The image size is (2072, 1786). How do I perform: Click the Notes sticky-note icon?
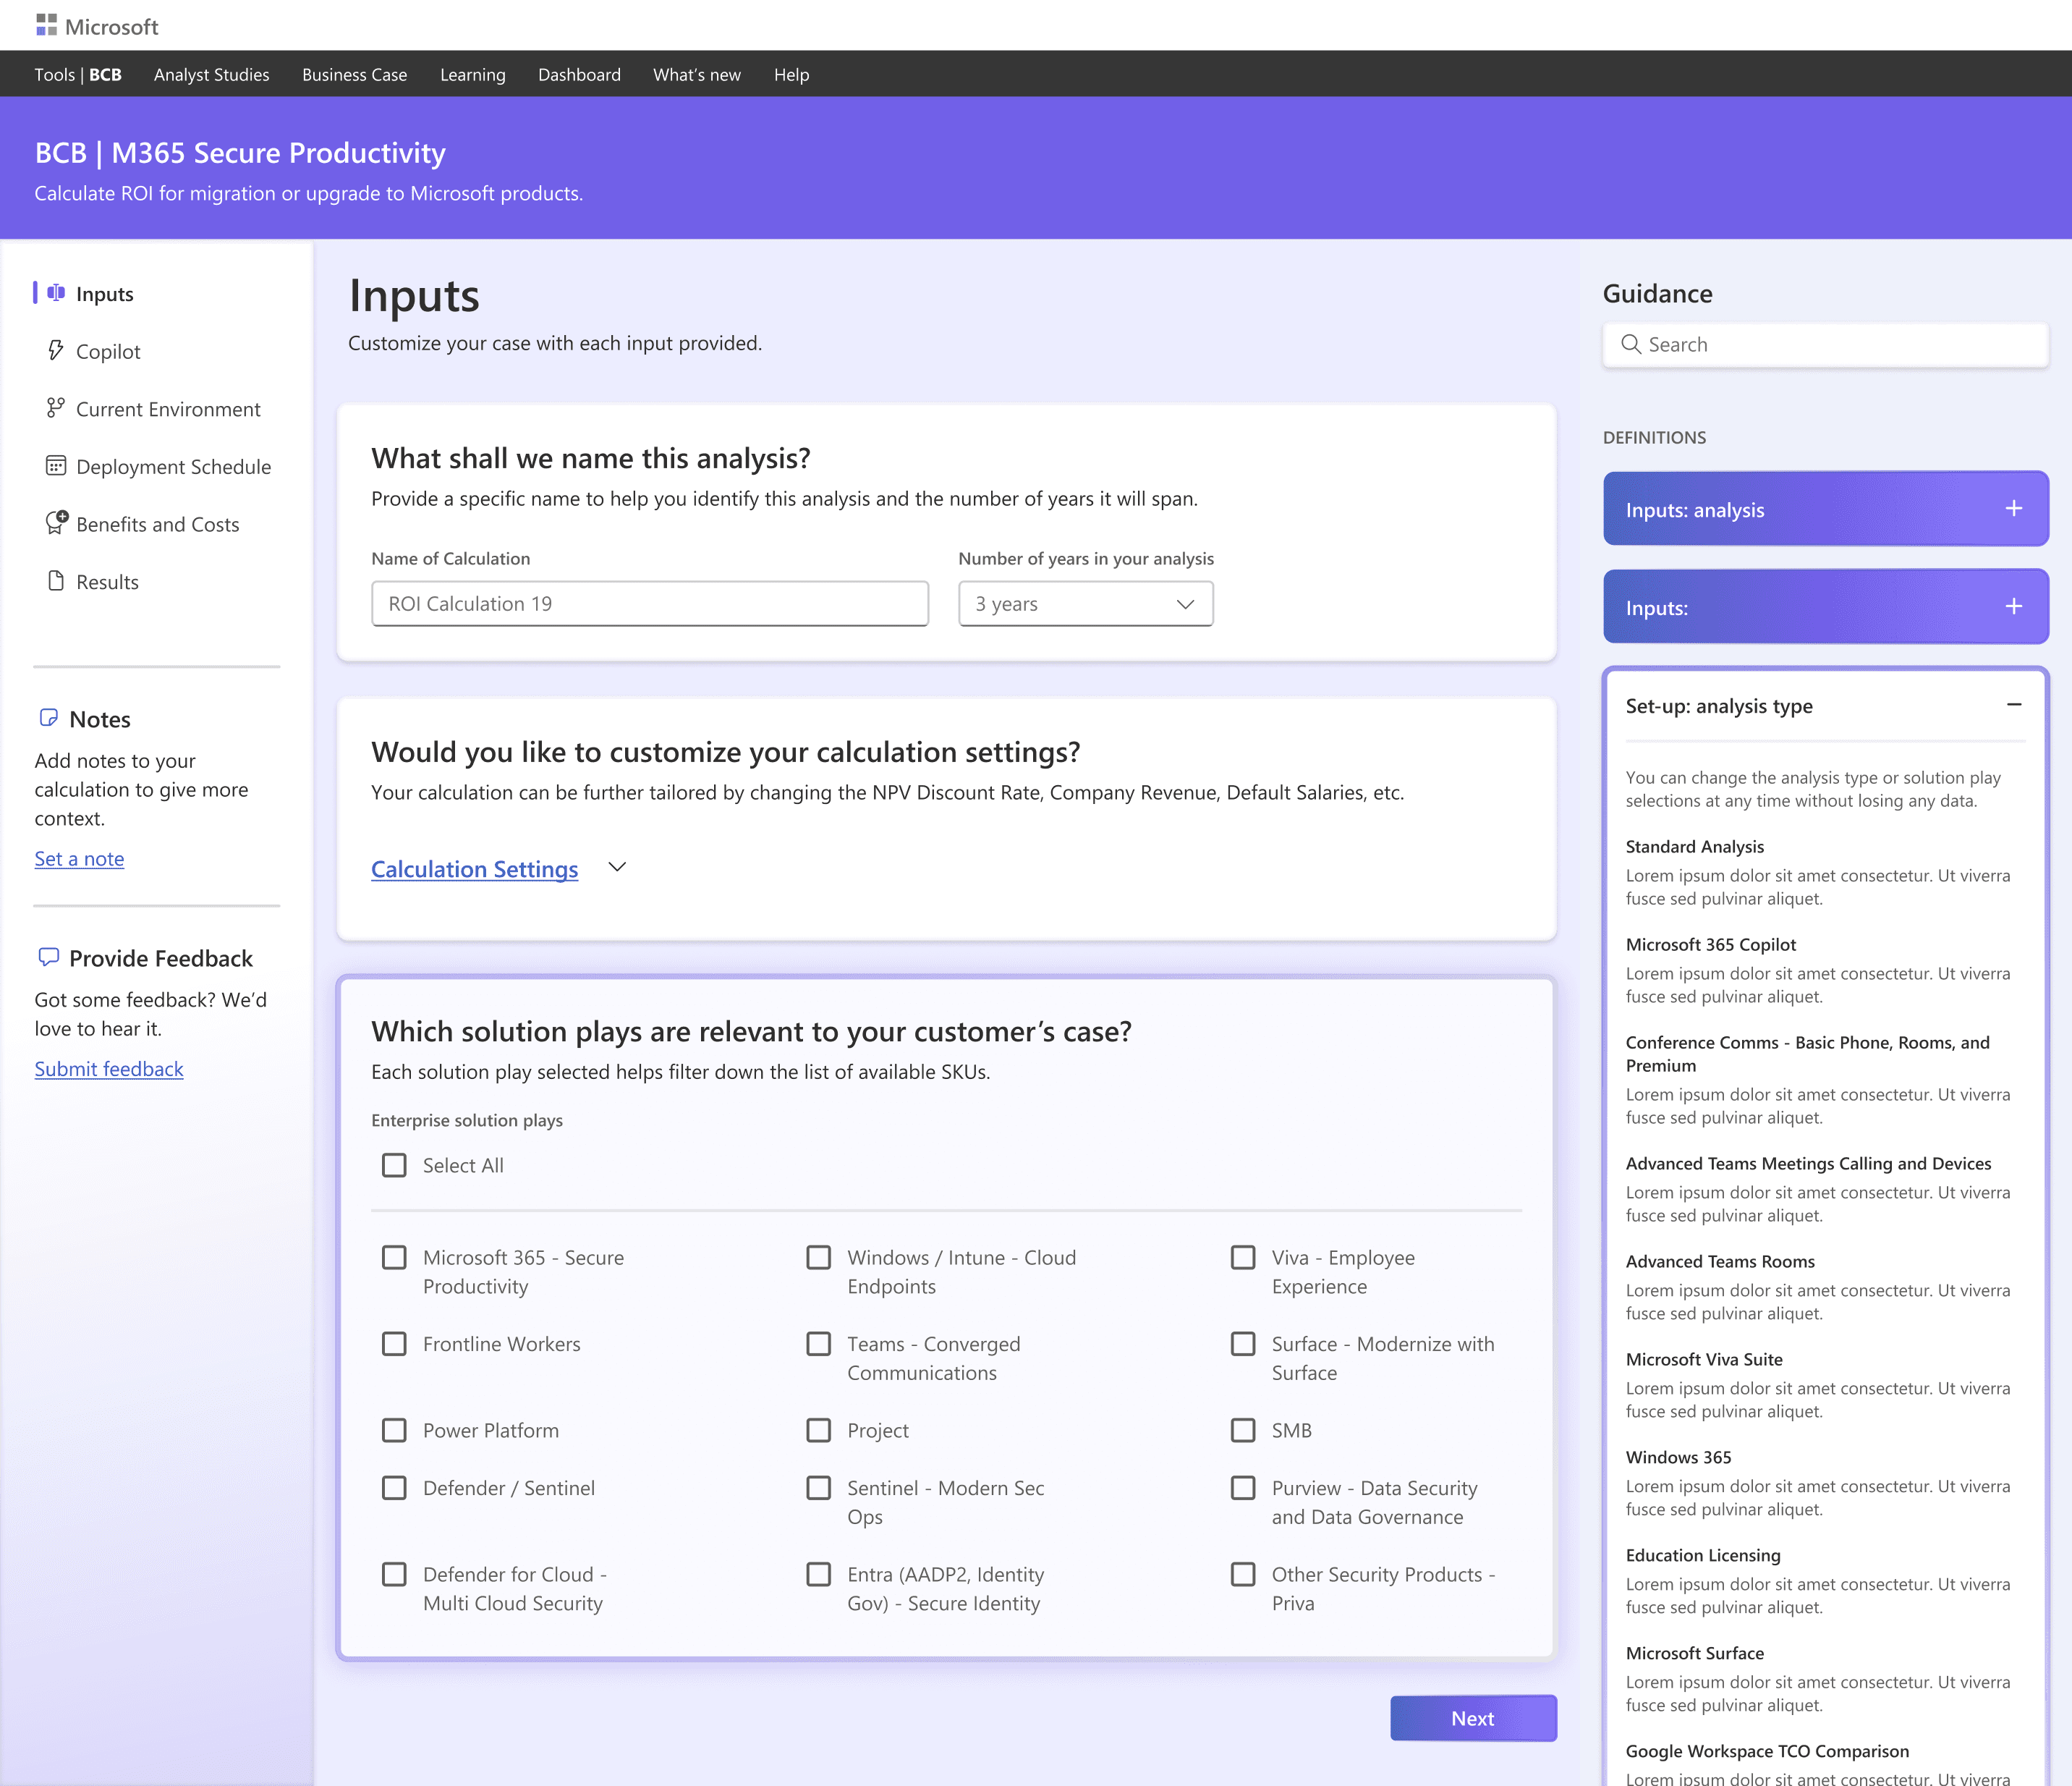tap(48, 718)
